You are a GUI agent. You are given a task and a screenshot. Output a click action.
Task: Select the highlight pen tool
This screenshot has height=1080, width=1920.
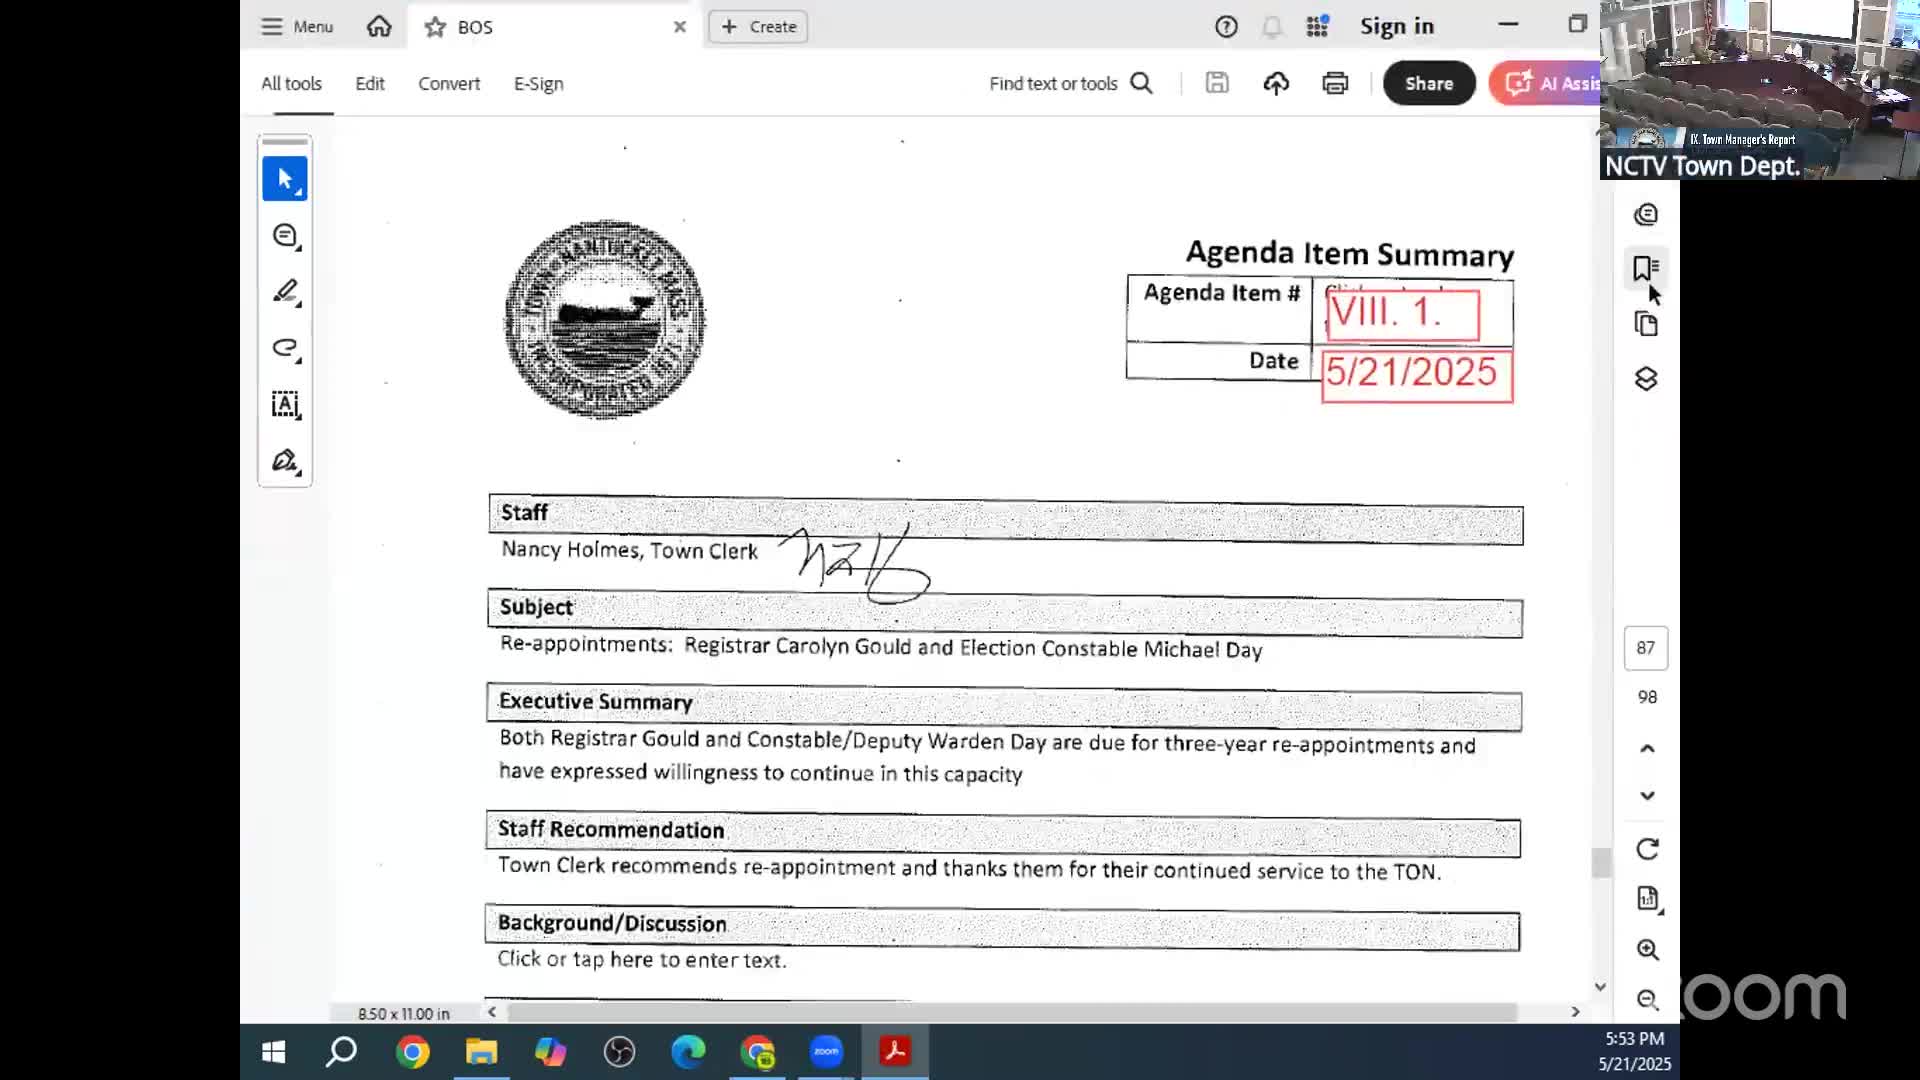pyautogui.click(x=285, y=292)
